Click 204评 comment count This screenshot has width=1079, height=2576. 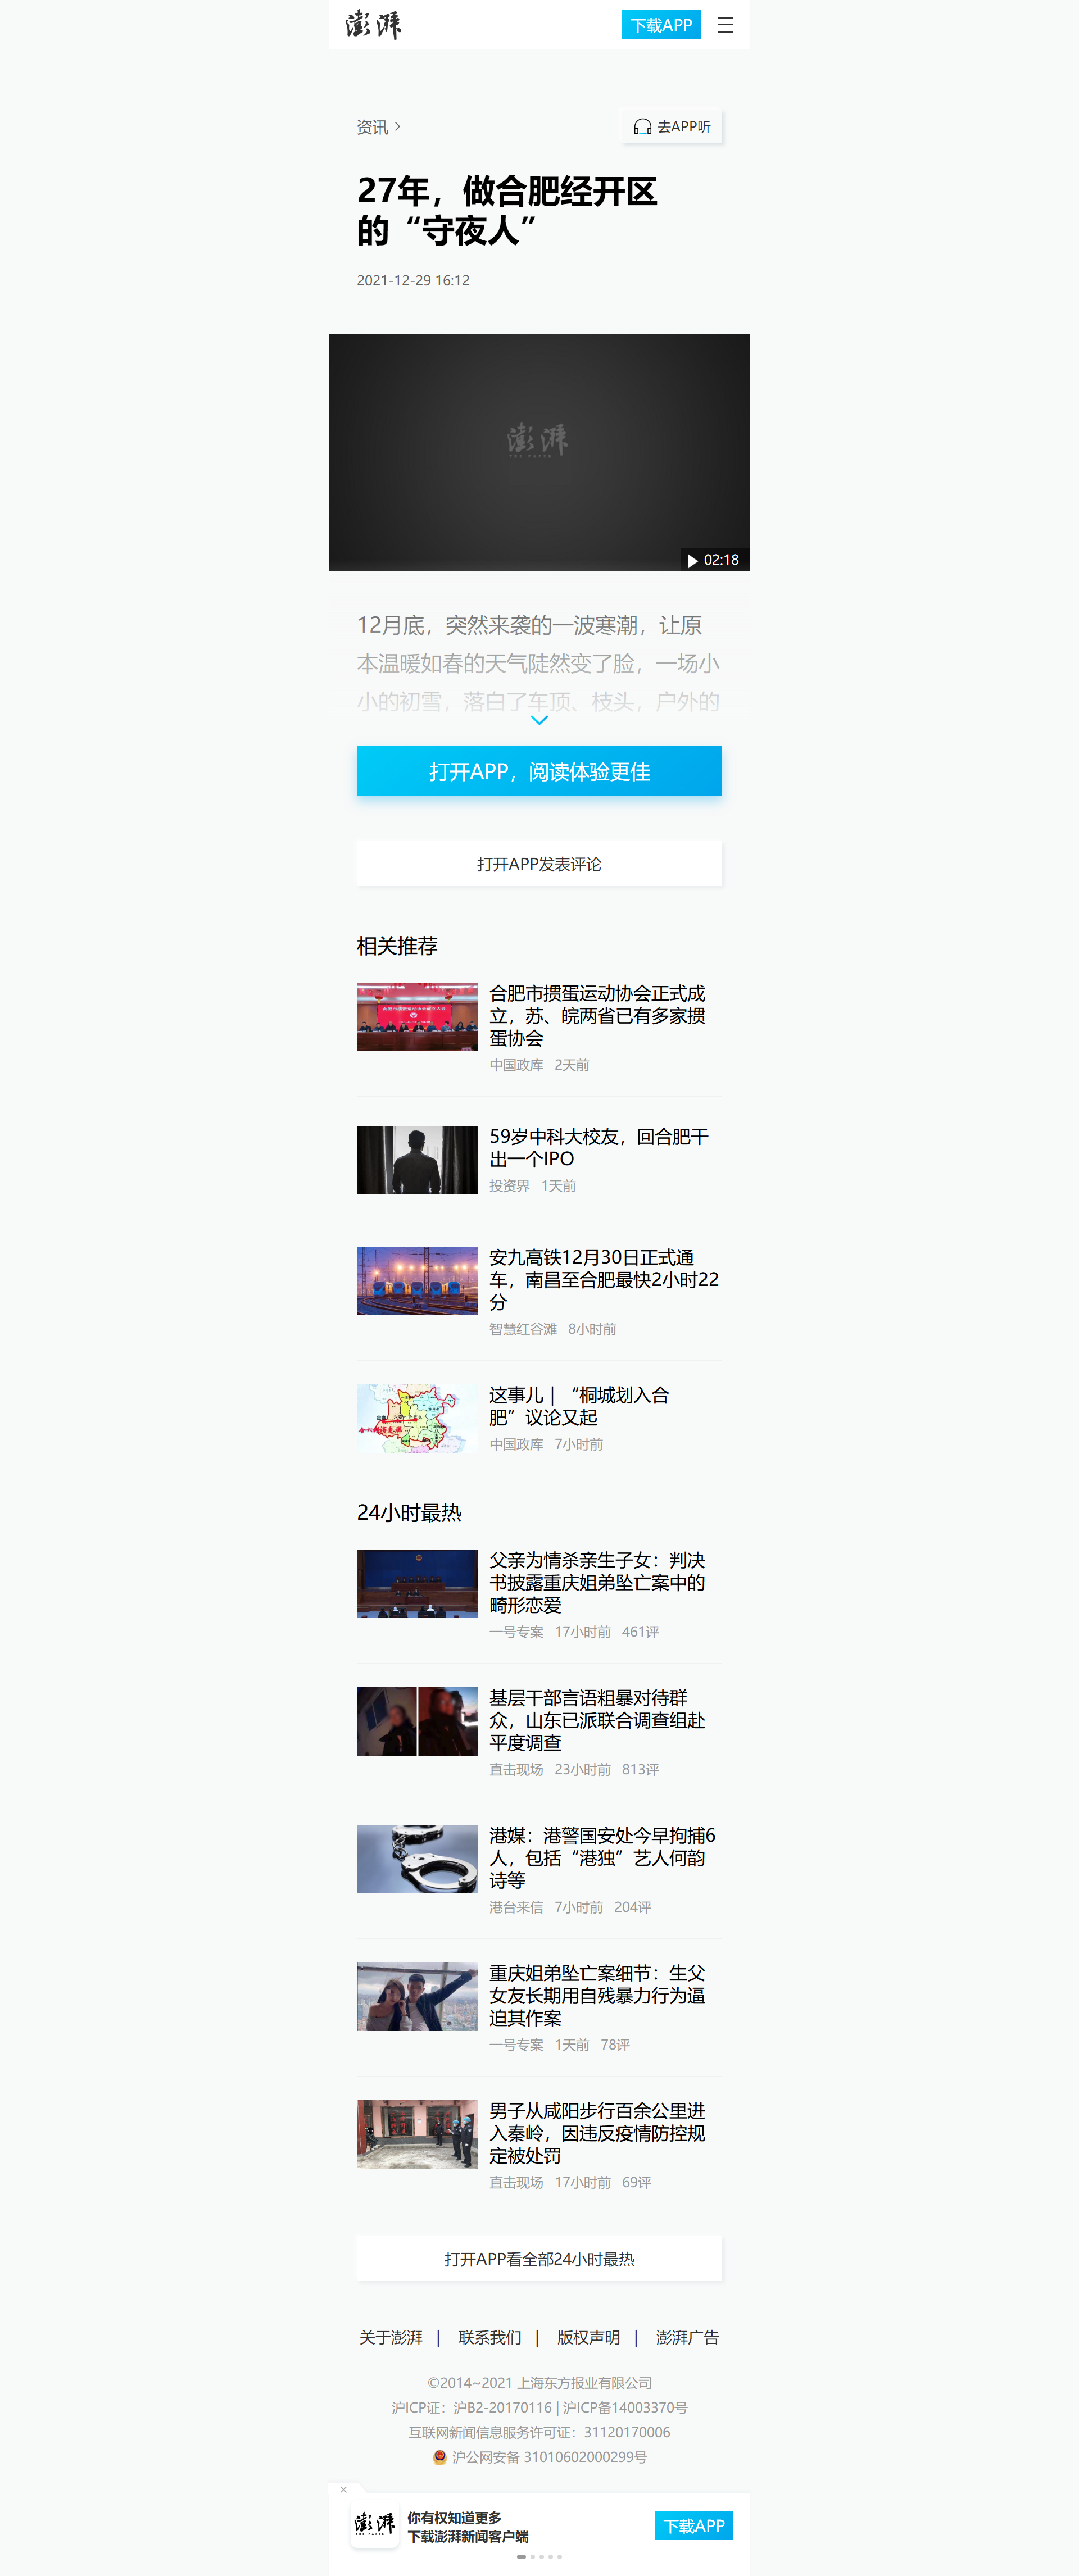coord(632,1907)
